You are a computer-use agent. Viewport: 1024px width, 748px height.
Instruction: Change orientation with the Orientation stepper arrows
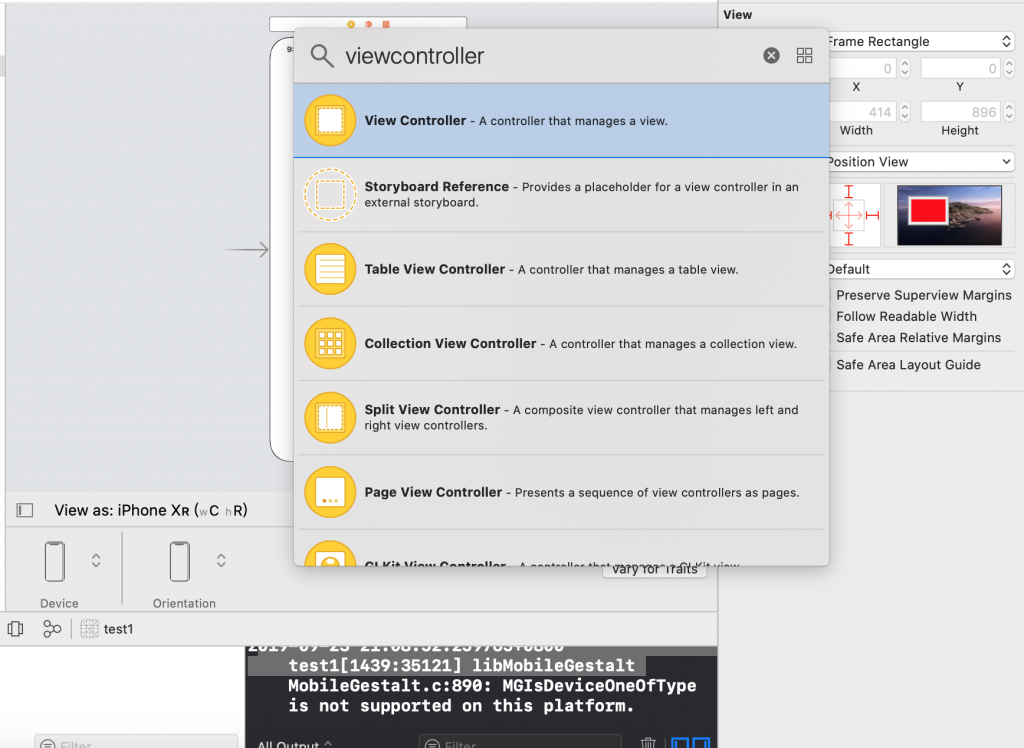click(221, 561)
